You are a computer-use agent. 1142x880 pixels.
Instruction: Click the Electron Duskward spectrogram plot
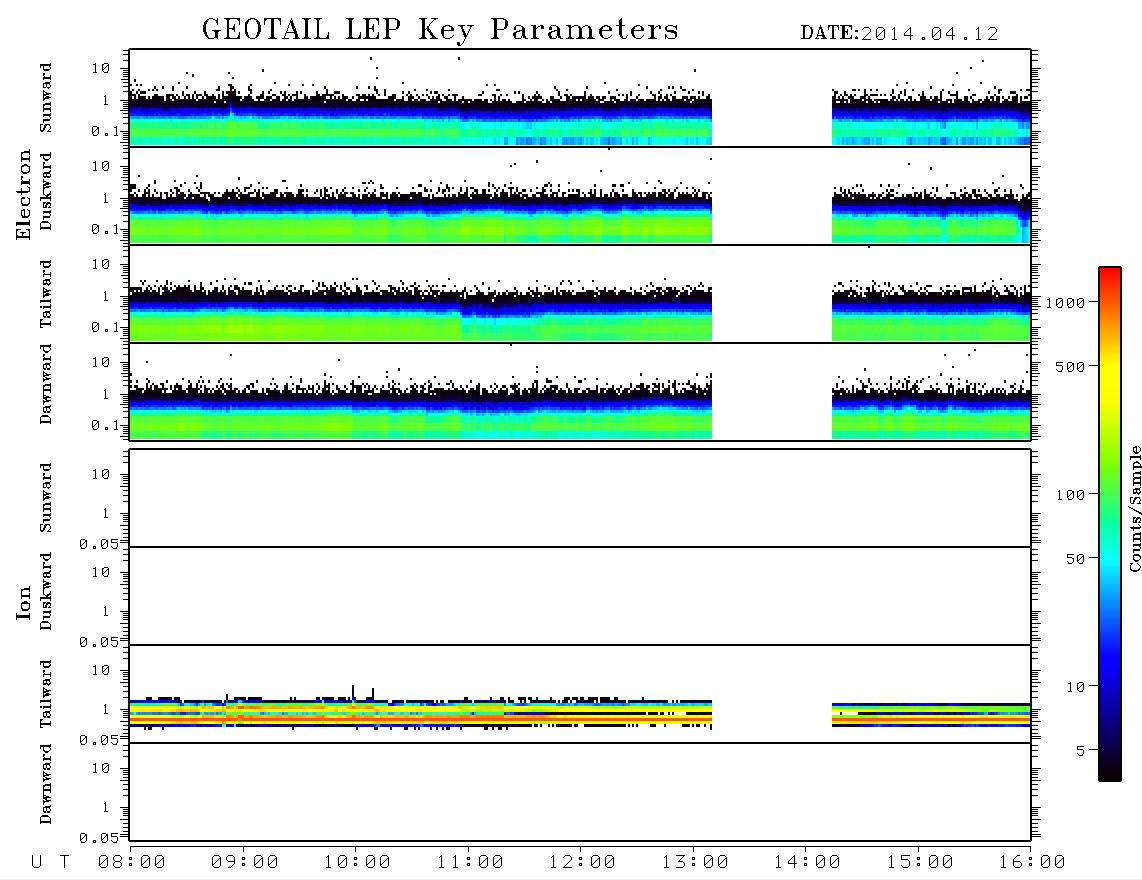pos(580,195)
